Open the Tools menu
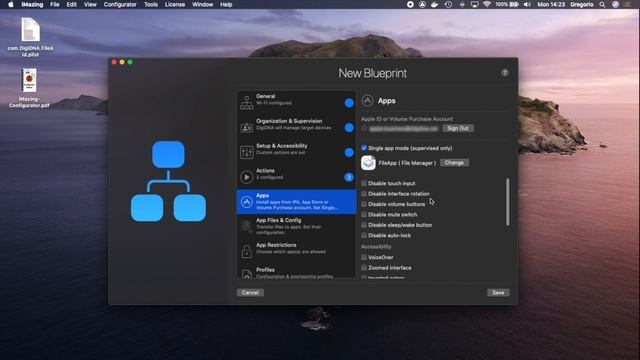 (151, 4)
